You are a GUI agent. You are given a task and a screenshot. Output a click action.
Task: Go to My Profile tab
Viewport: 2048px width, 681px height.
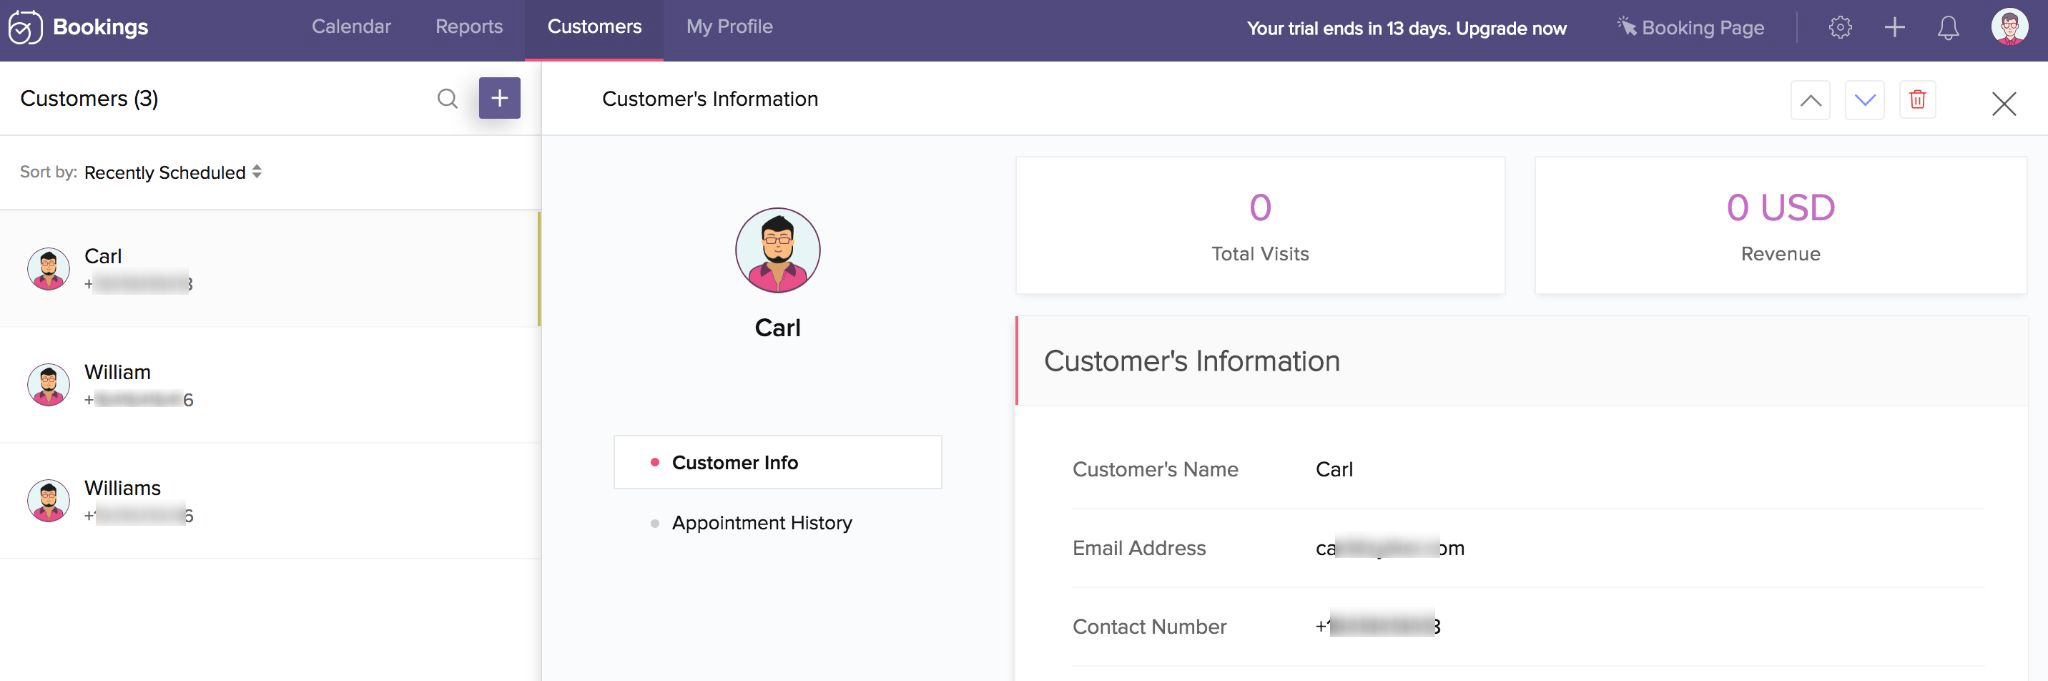(x=729, y=27)
